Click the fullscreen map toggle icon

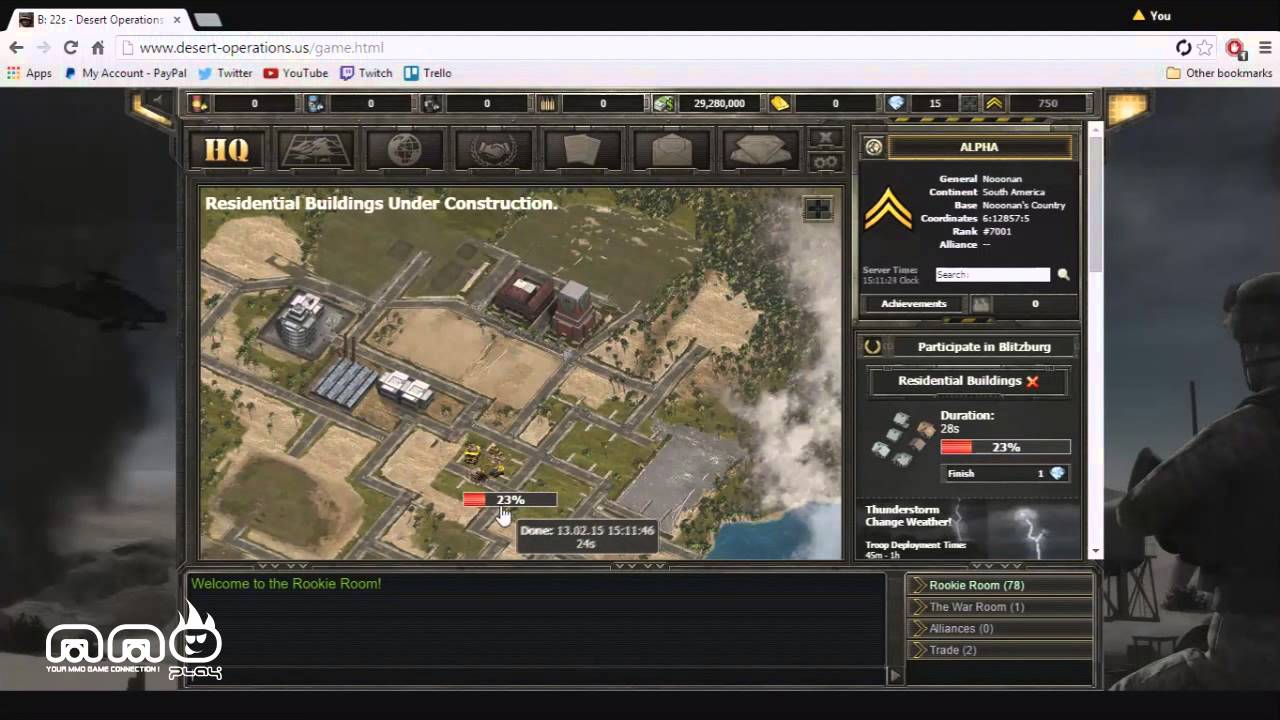pyautogui.click(x=818, y=208)
